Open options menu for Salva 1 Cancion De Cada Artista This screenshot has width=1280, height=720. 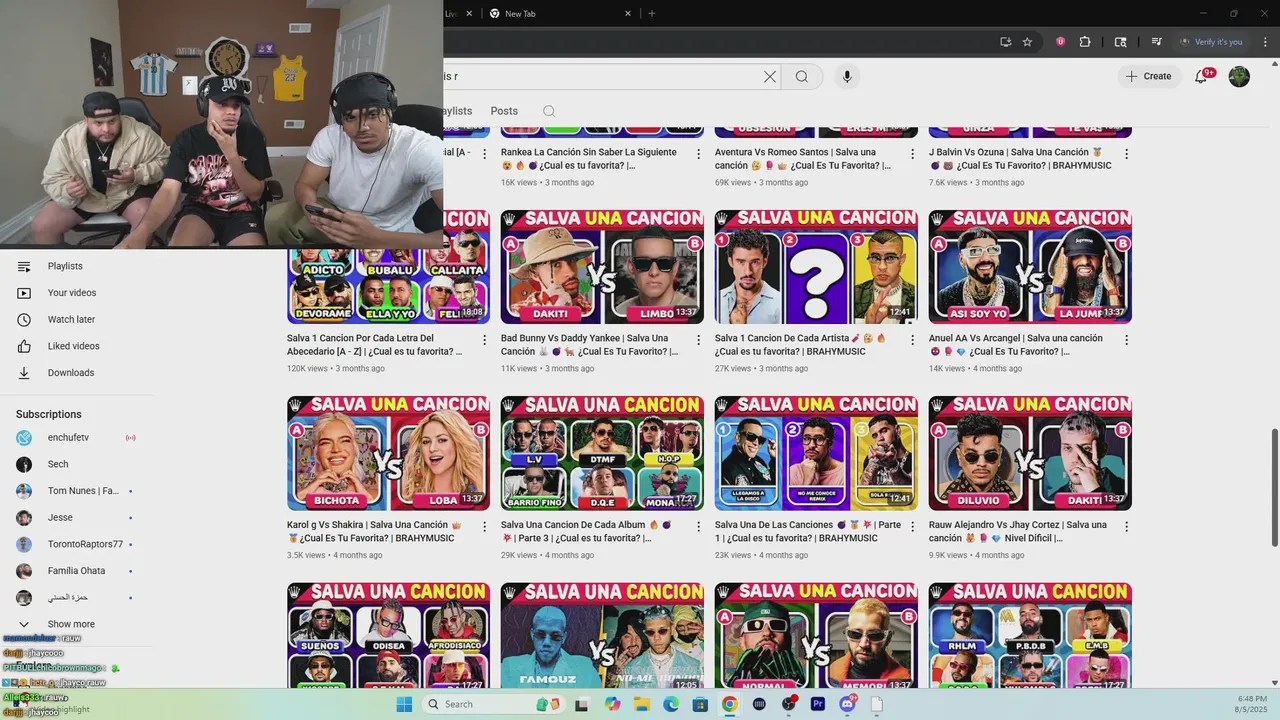(912, 340)
